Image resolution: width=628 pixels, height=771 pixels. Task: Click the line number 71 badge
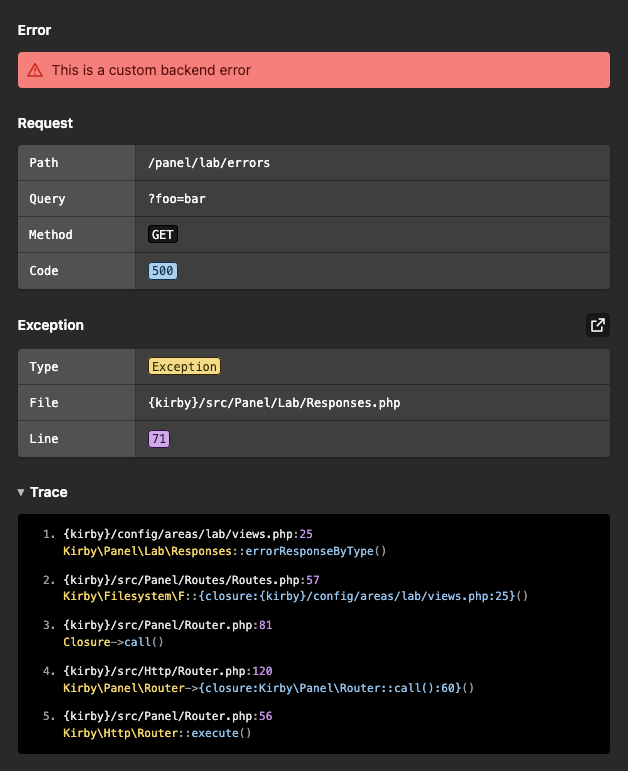159,439
